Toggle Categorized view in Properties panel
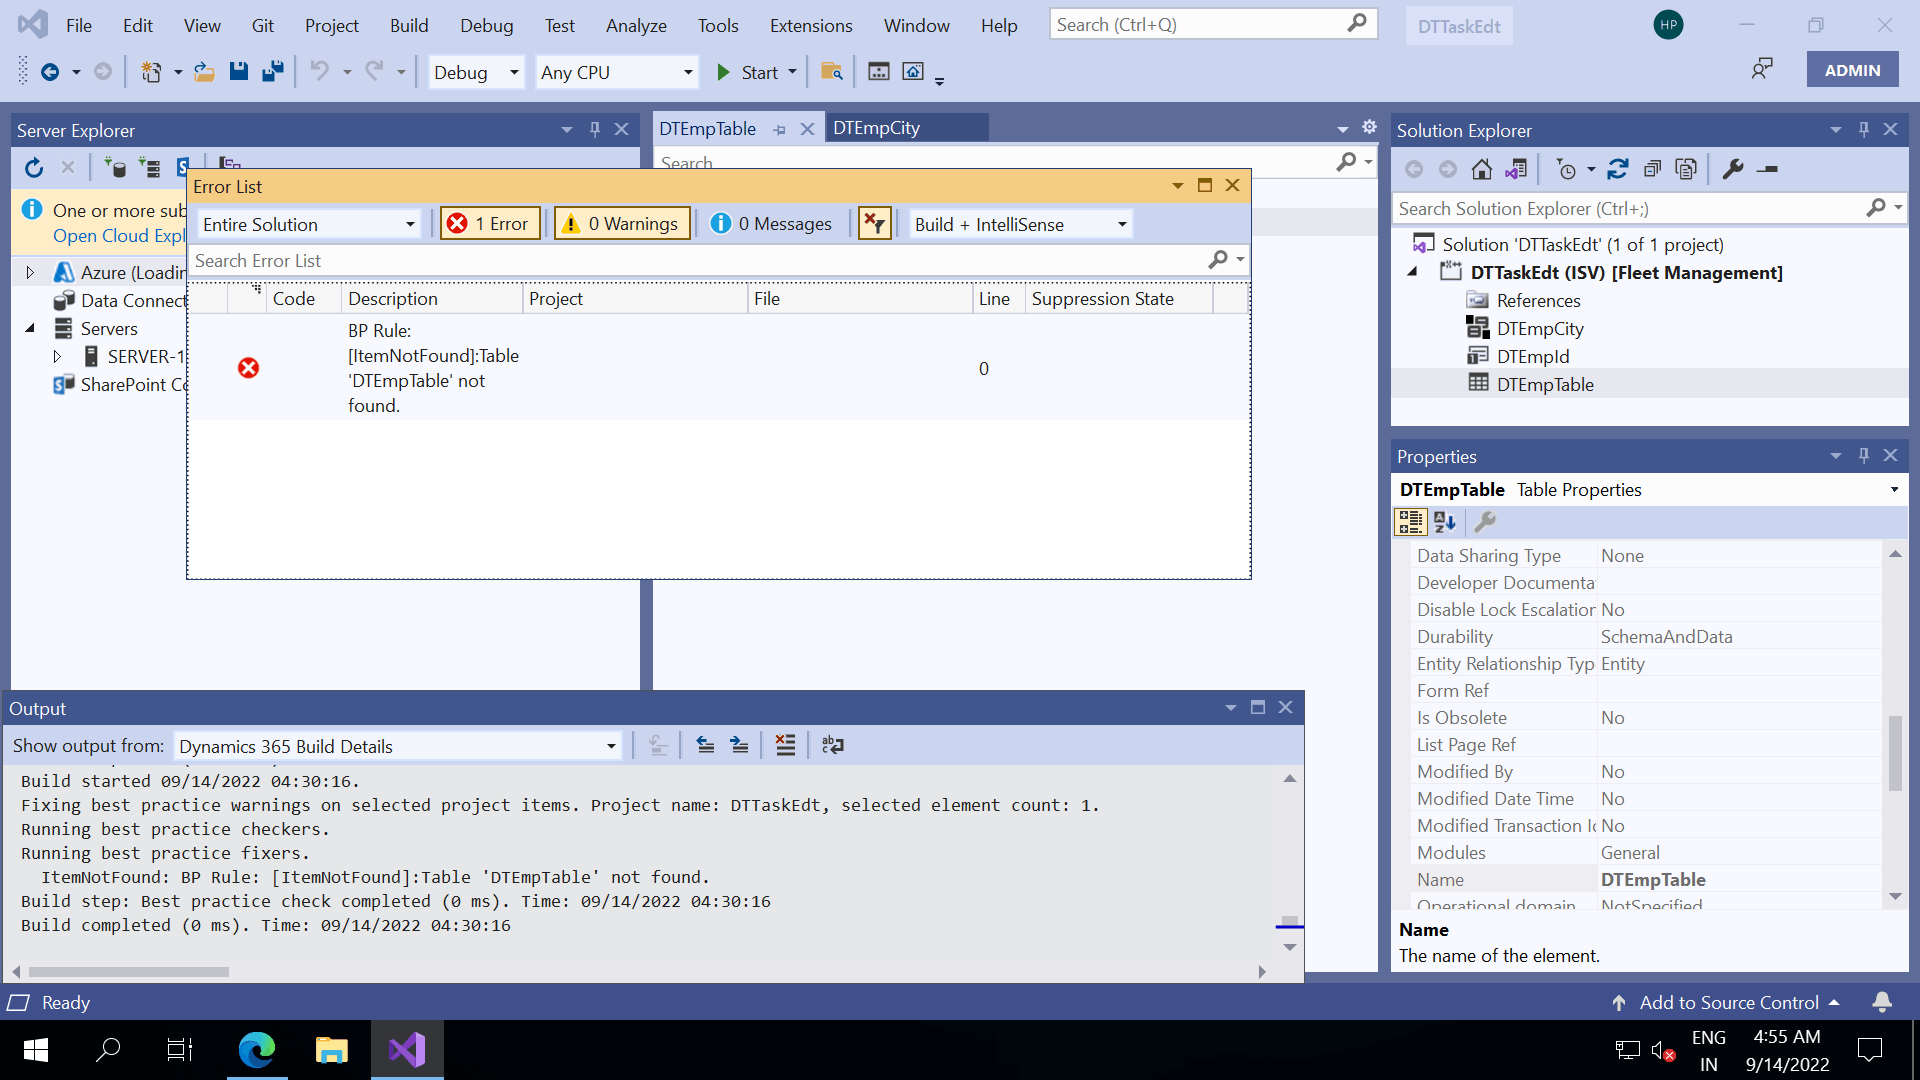 pyautogui.click(x=1411, y=522)
